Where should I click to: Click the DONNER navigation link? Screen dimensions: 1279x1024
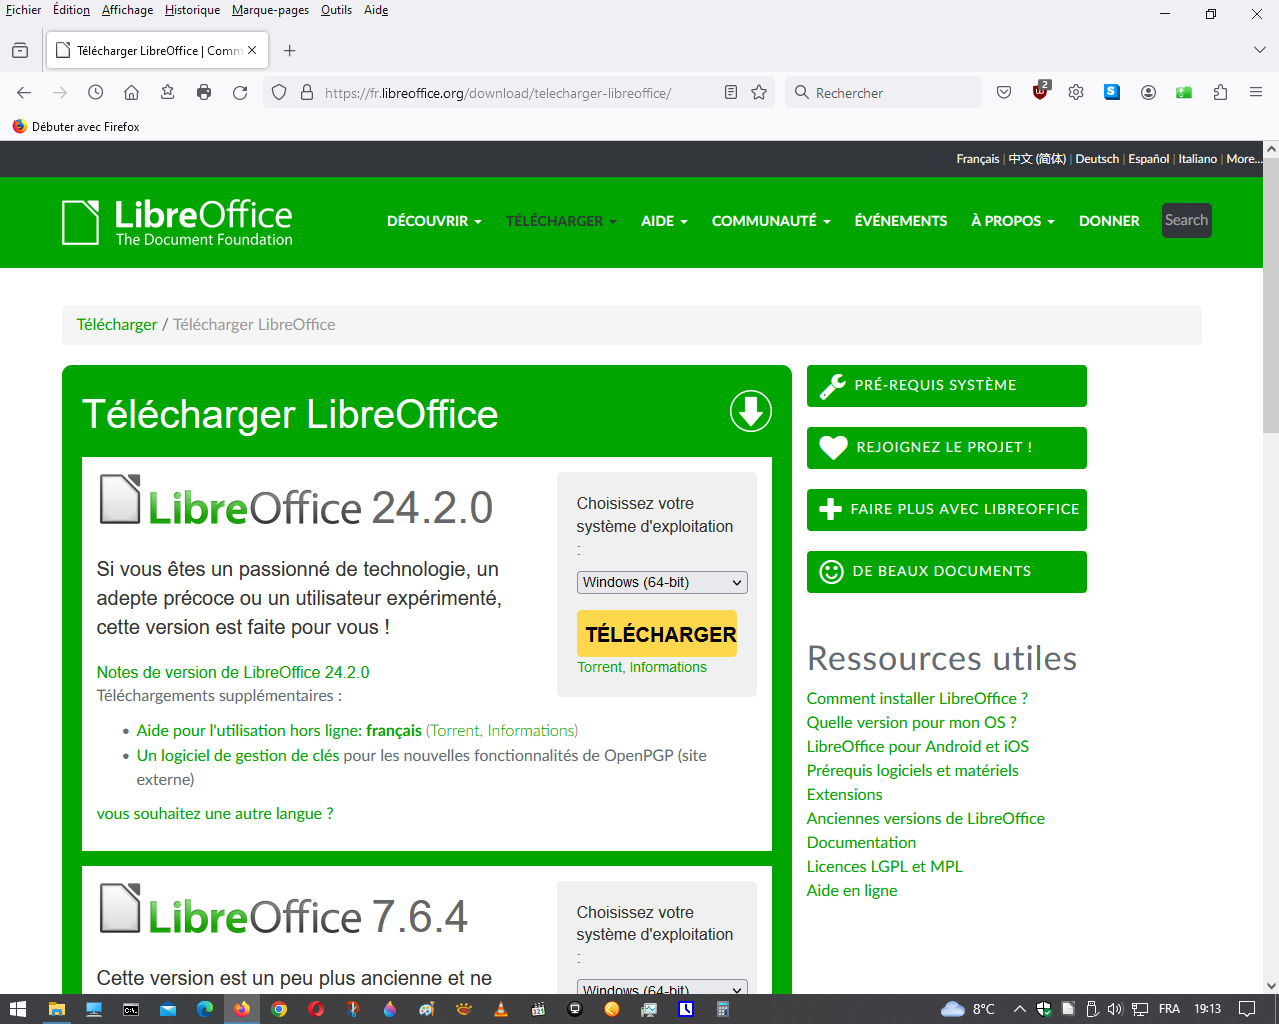(1109, 221)
